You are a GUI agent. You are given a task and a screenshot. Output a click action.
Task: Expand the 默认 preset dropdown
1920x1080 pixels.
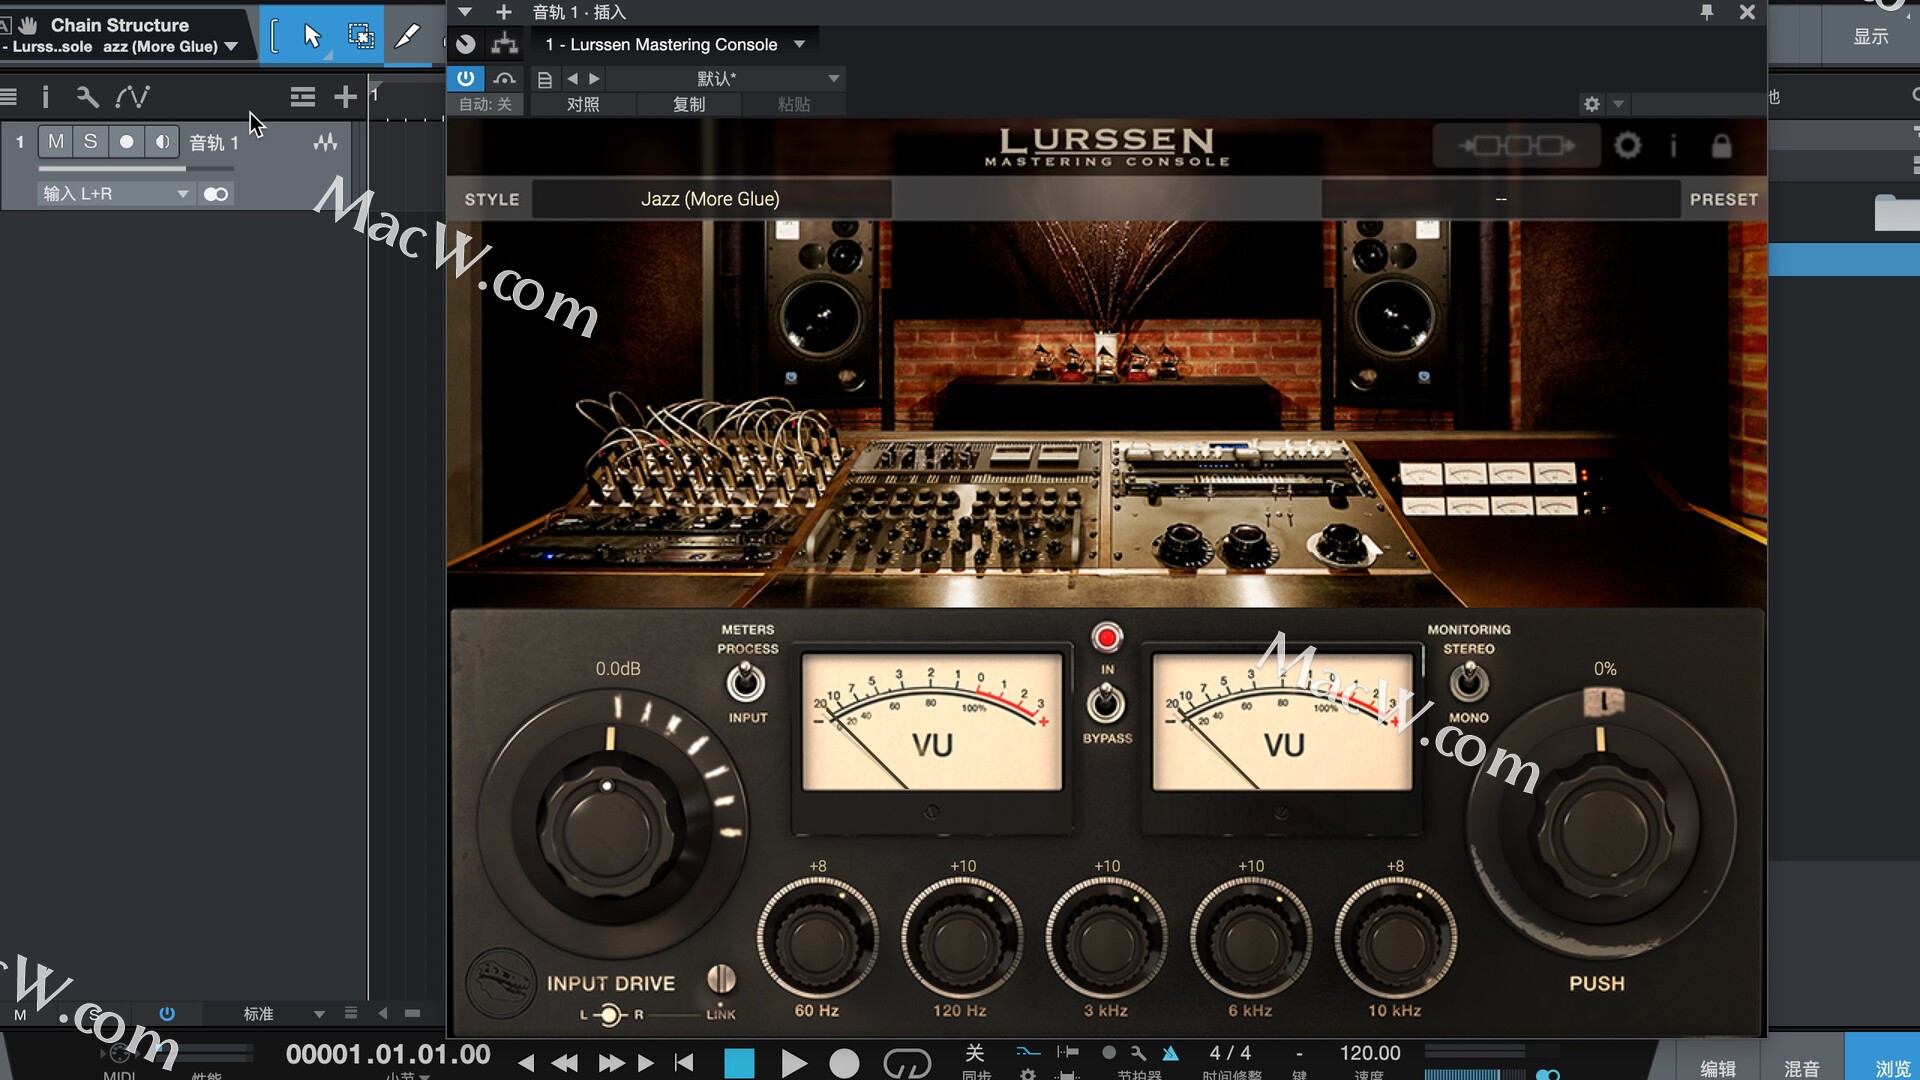click(833, 78)
